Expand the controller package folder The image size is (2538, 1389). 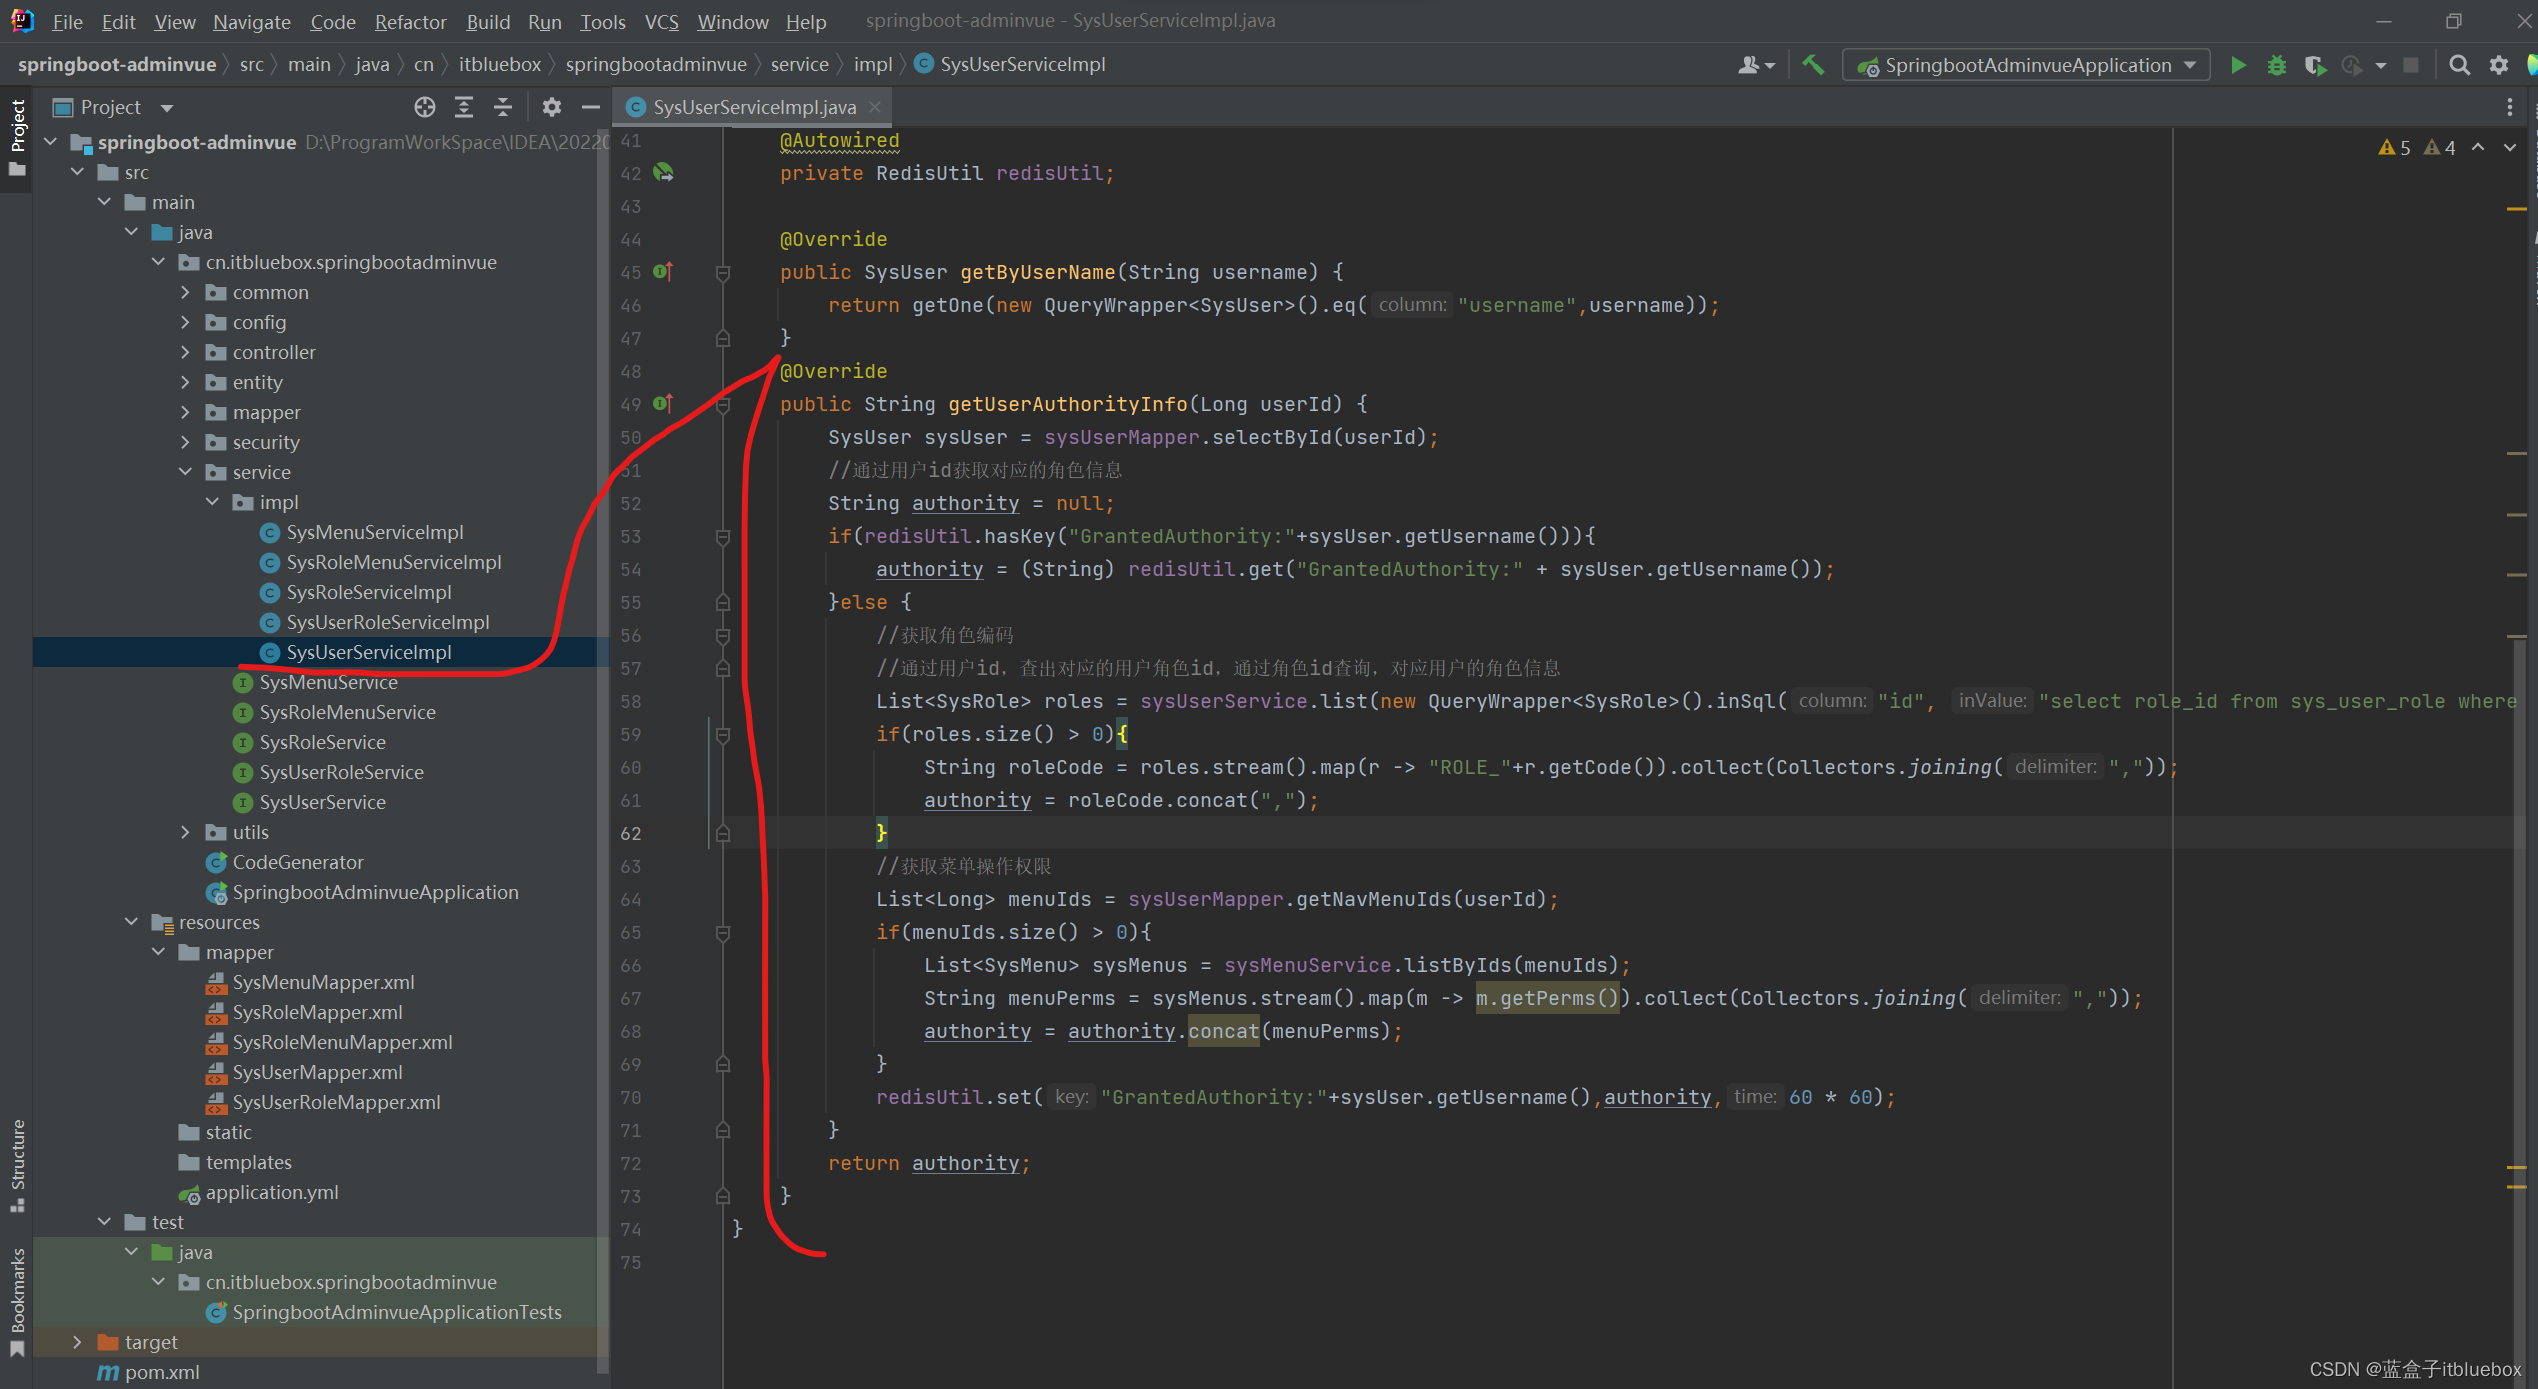tap(185, 352)
